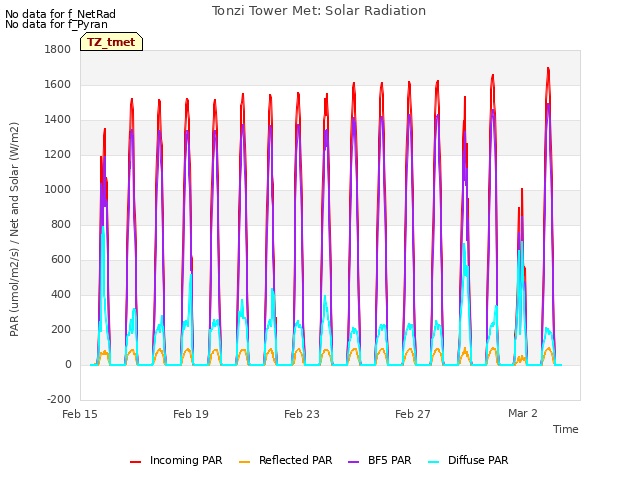Screen dimensions: 640x480
Task: Click the 'No data for f_NetRad' message
Action: (x=60, y=14)
